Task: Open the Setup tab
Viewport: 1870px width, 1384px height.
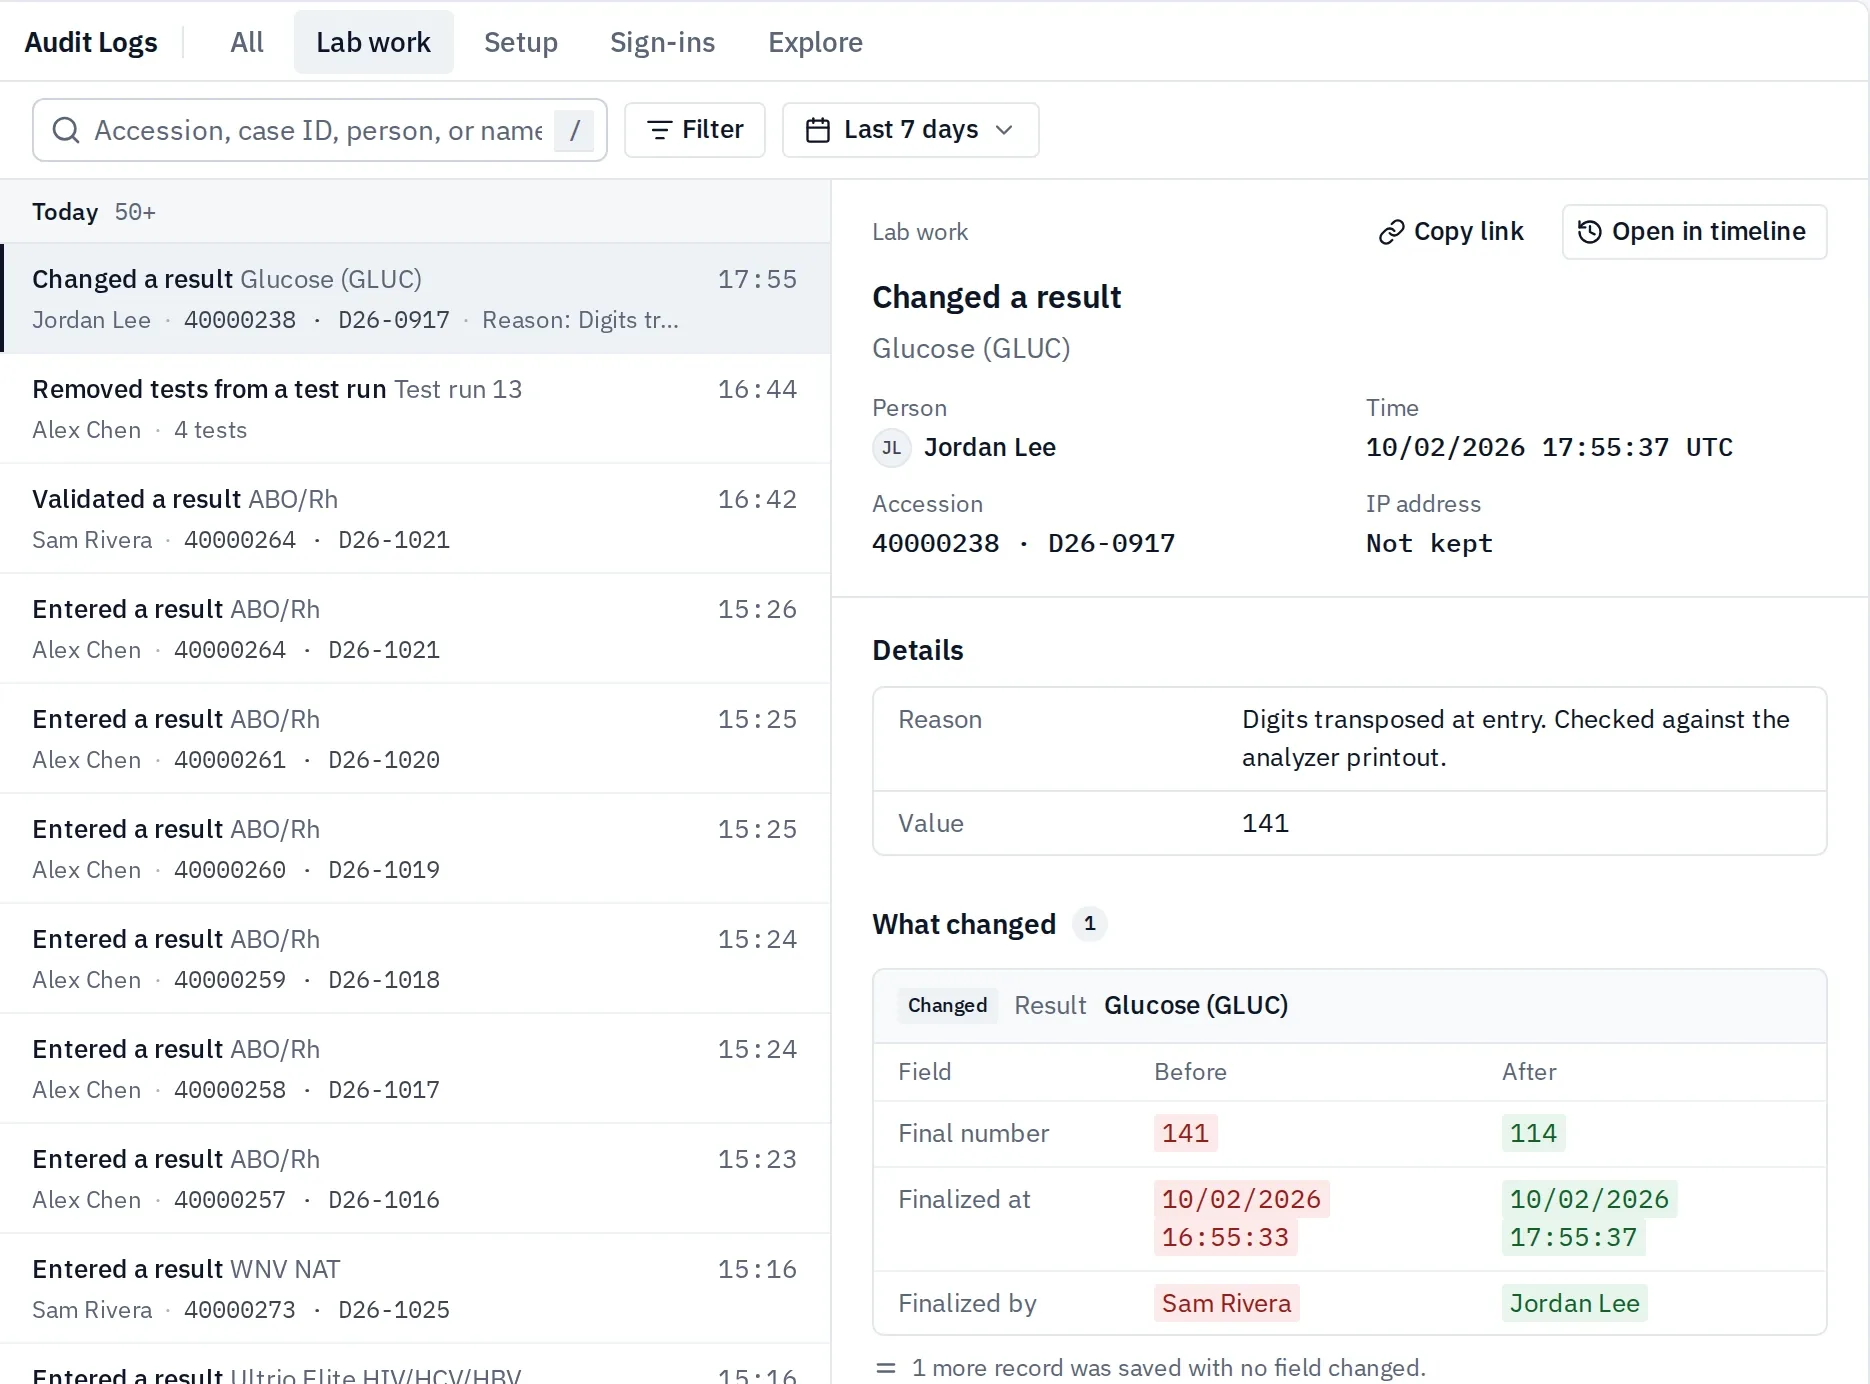Action: [x=520, y=42]
